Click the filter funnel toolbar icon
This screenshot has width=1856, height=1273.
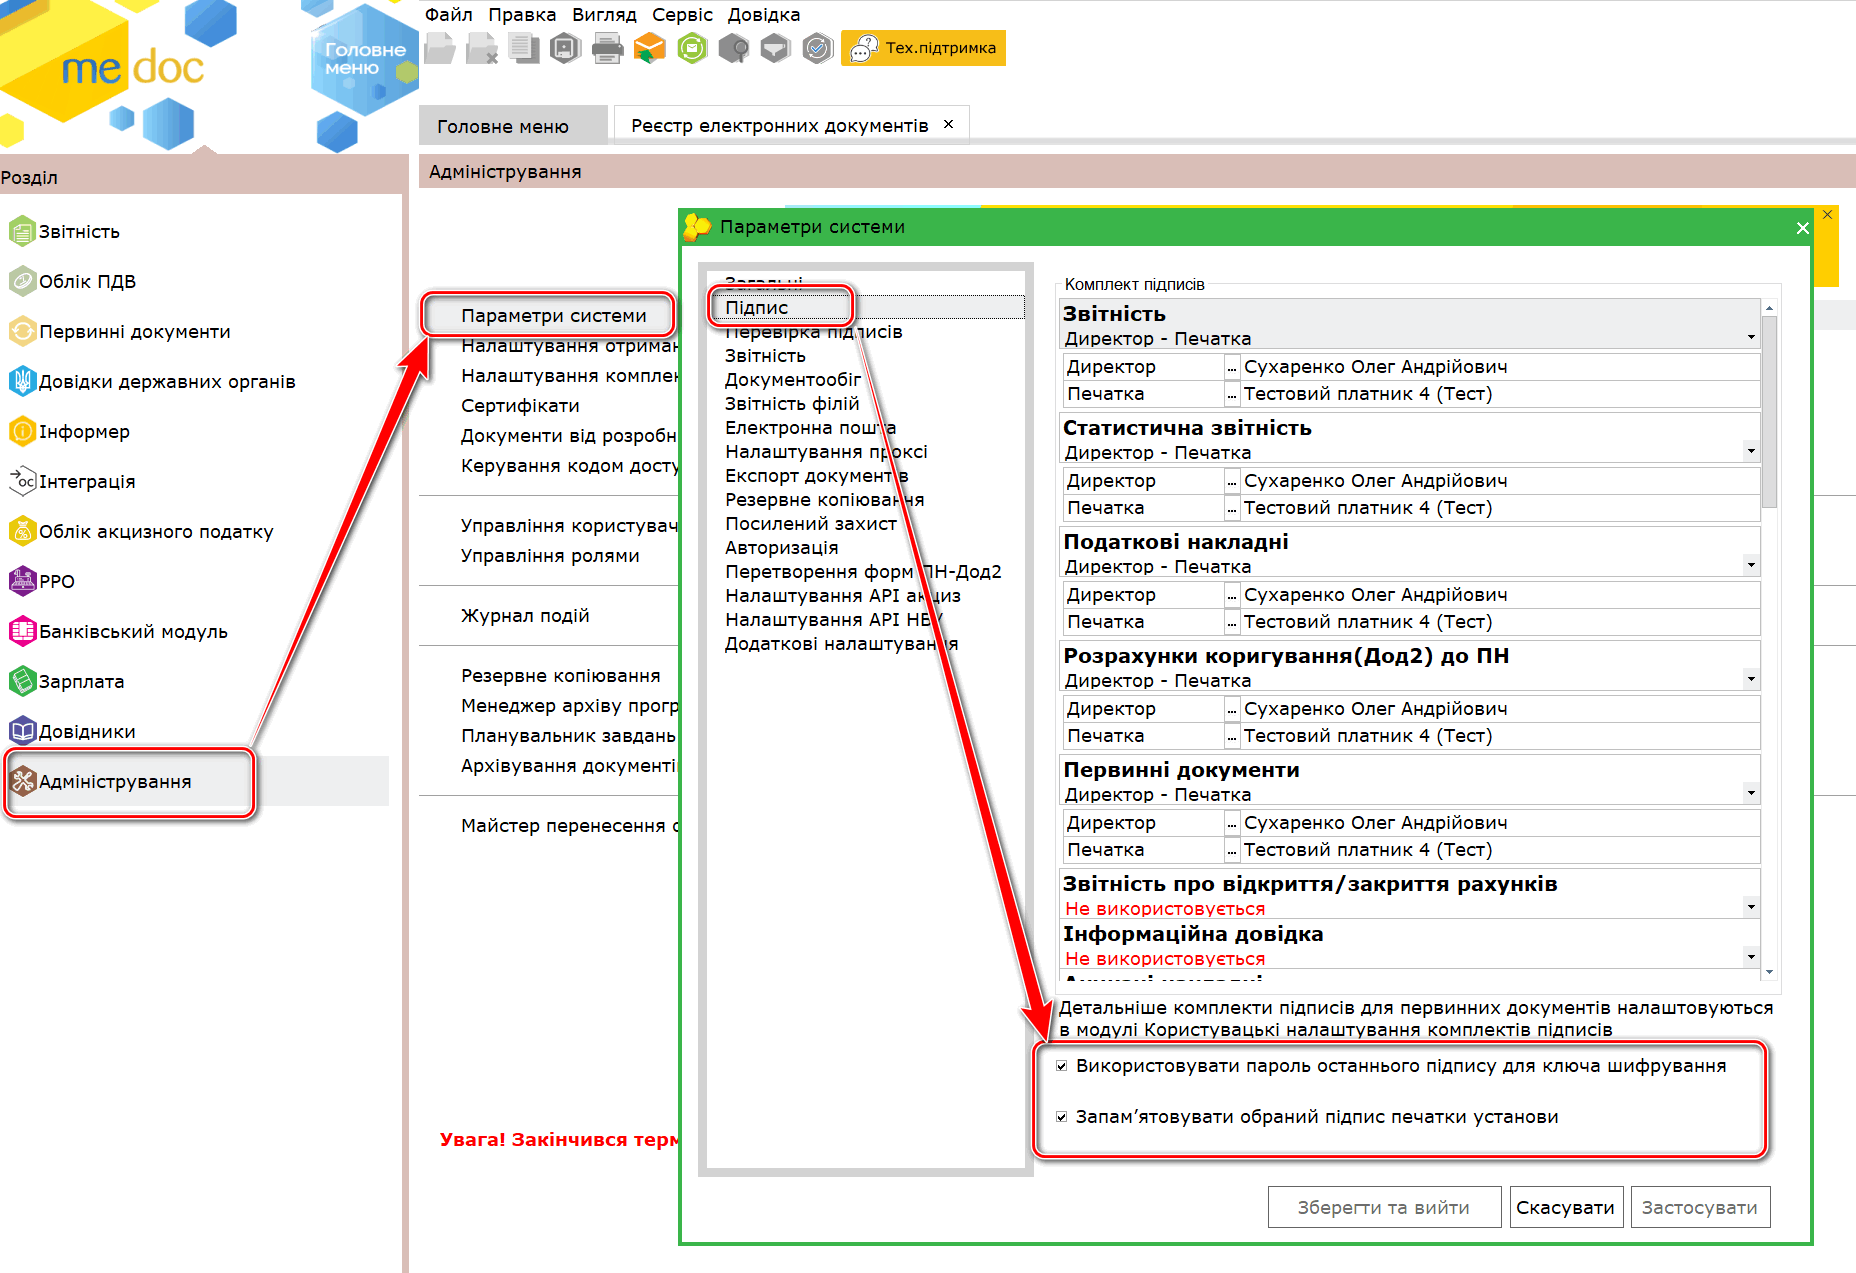[776, 48]
